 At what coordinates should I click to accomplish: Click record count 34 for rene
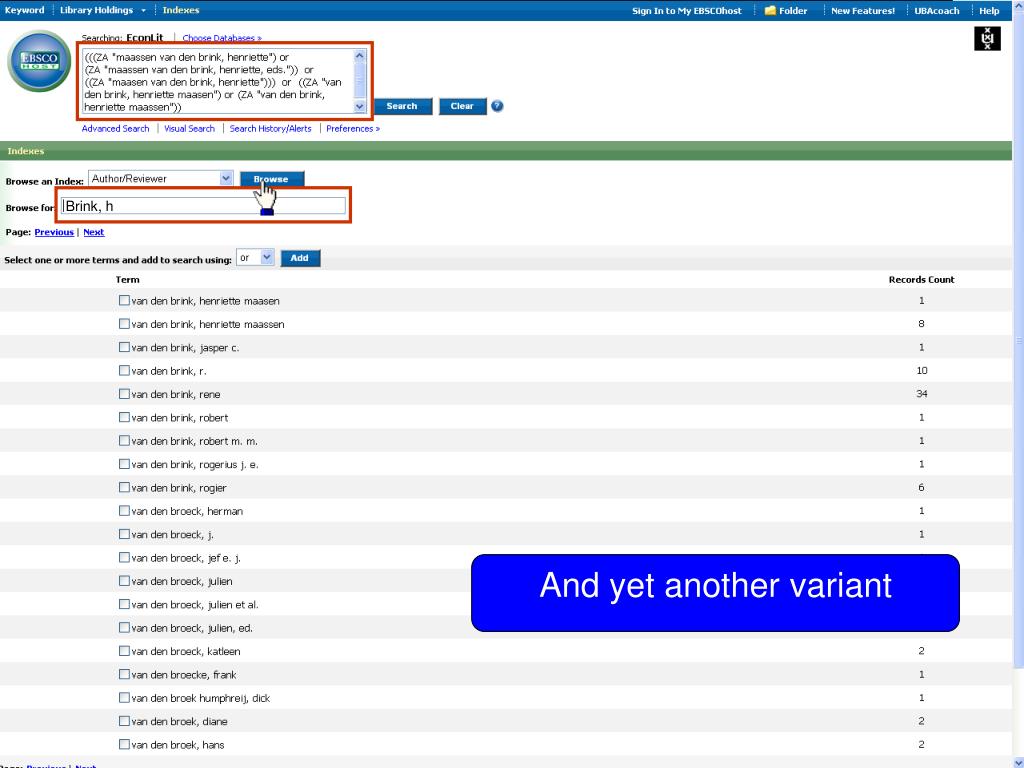click(921, 394)
